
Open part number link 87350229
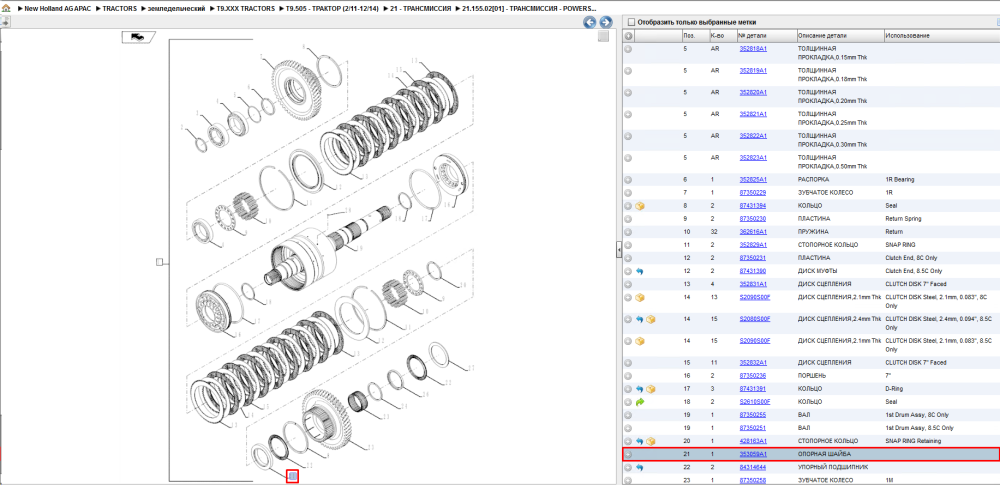point(753,193)
